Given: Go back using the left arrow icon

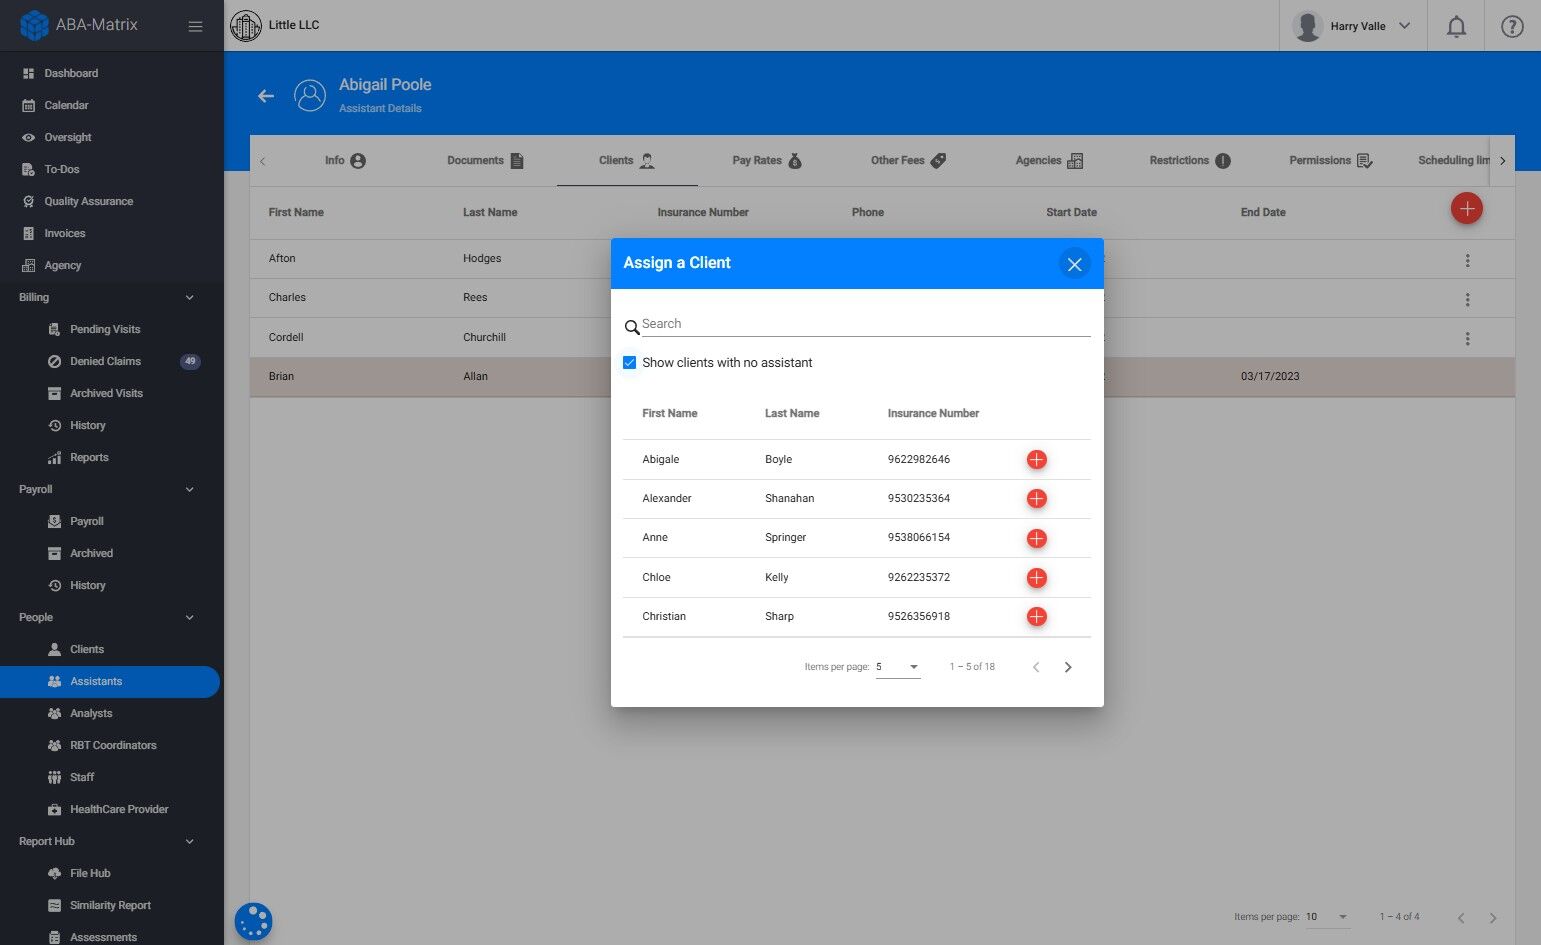Looking at the screenshot, I should coord(266,96).
